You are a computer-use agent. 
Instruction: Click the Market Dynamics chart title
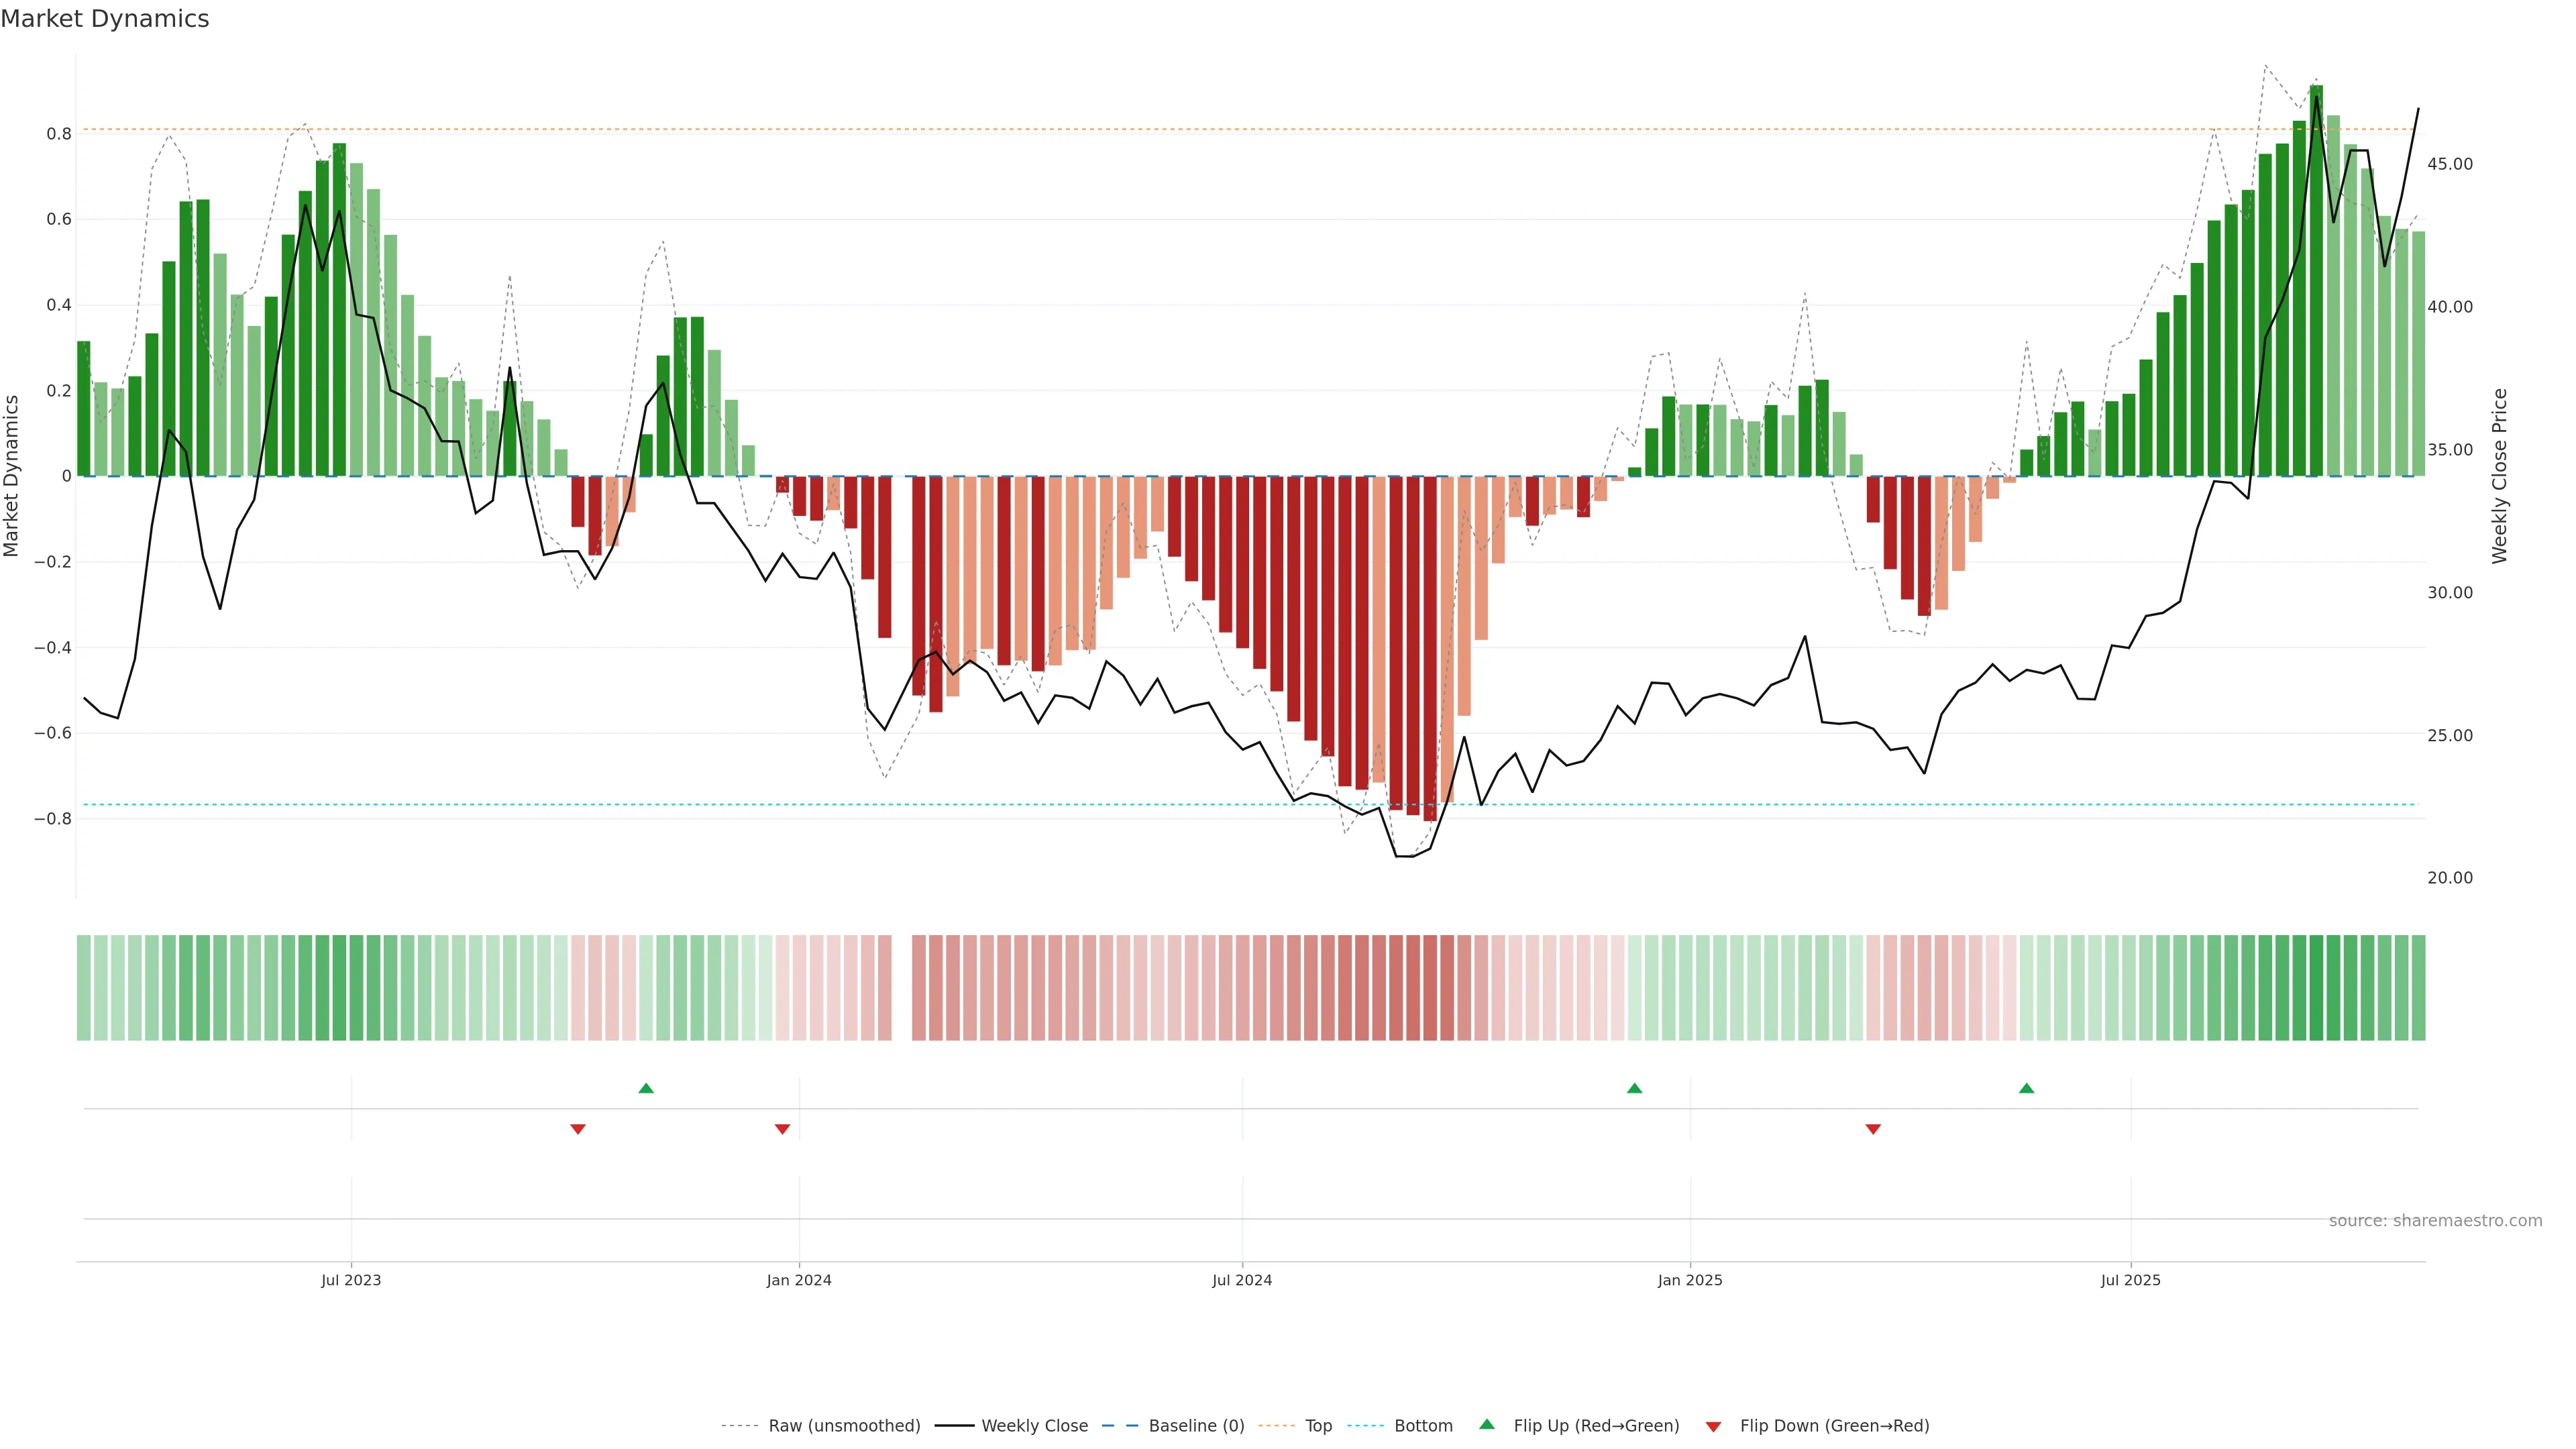(x=105, y=19)
